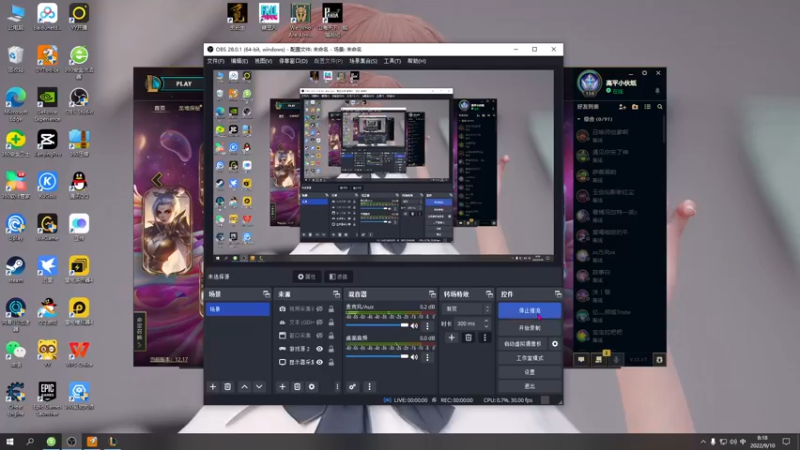The height and width of the screenshot is (450, 800).
Task: Open the View (V) menu in OBS
Action: click(x=263, y=61)
